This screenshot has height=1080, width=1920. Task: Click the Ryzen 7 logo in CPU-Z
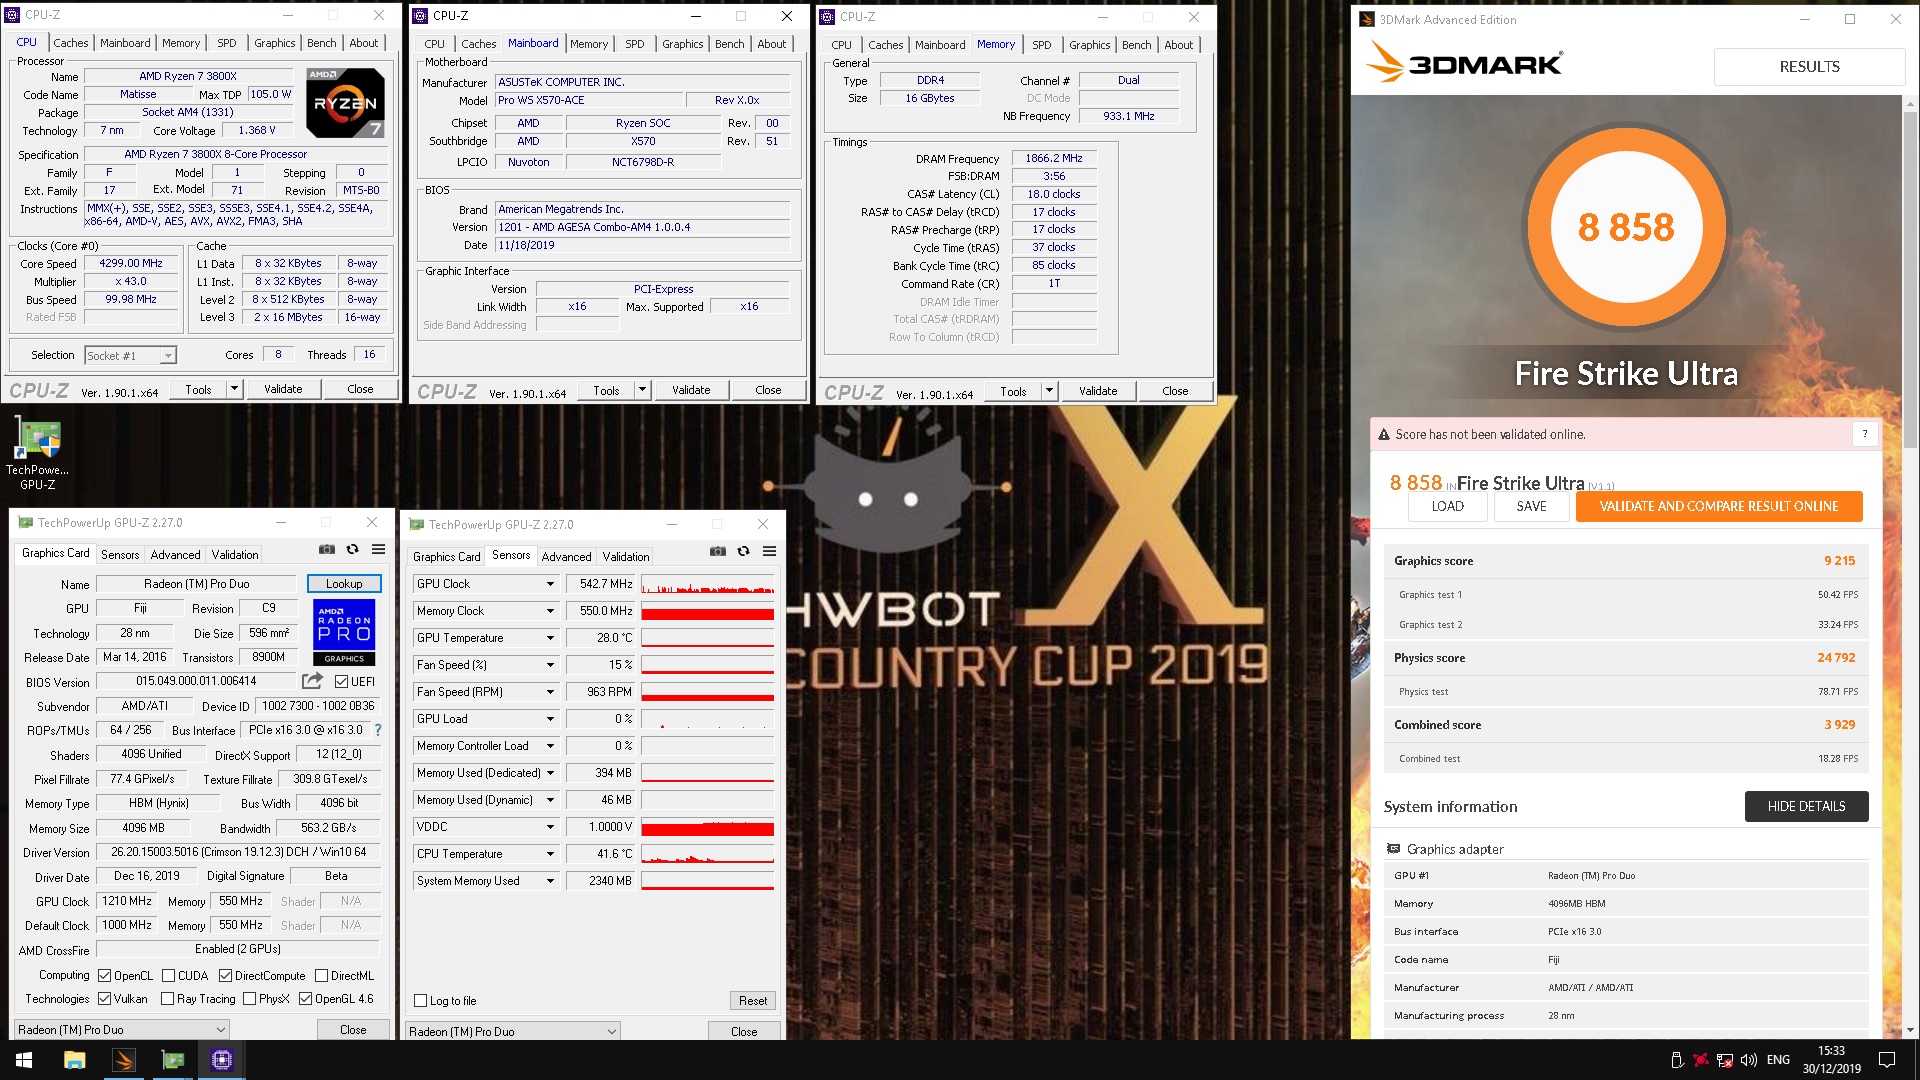[x=345, y=103]
